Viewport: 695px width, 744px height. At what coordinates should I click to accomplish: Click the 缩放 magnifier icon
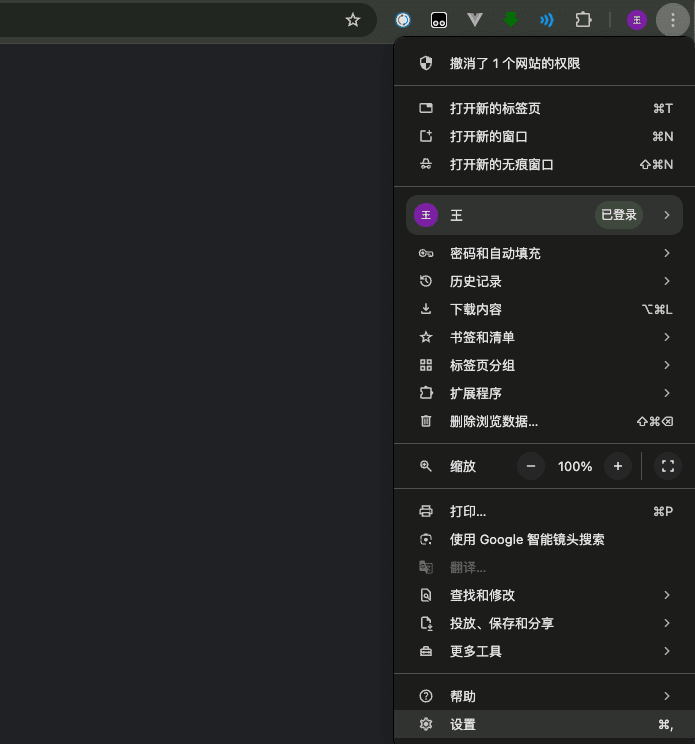[426, 466]
